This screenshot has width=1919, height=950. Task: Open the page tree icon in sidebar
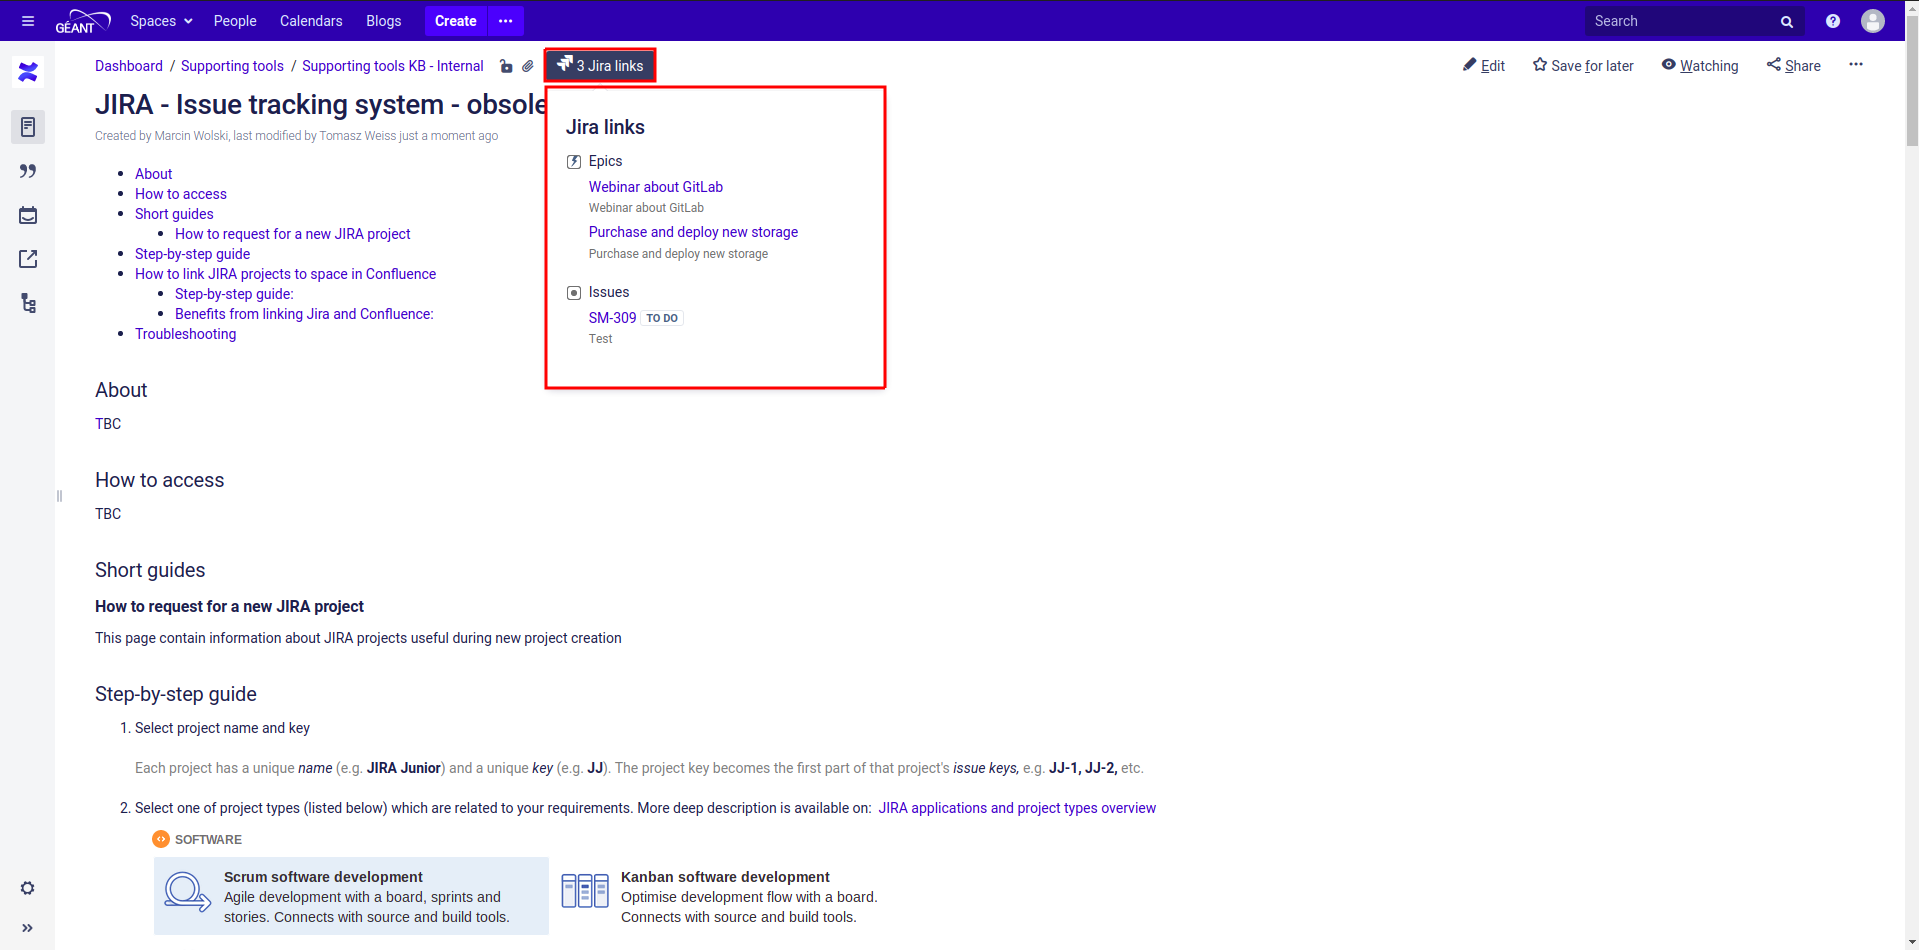click(x=28, y=303)
